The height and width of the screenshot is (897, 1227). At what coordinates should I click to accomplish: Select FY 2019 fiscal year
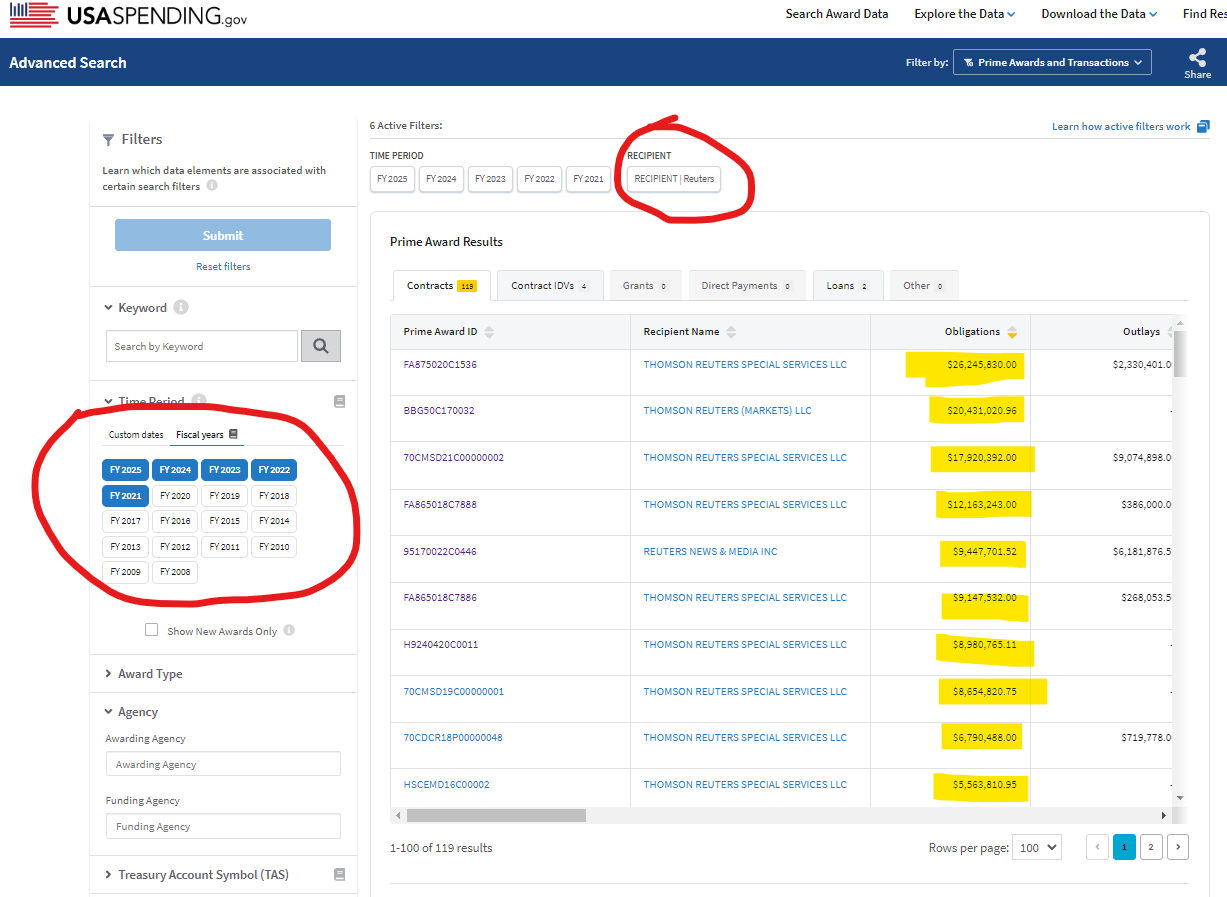point(224,496)
